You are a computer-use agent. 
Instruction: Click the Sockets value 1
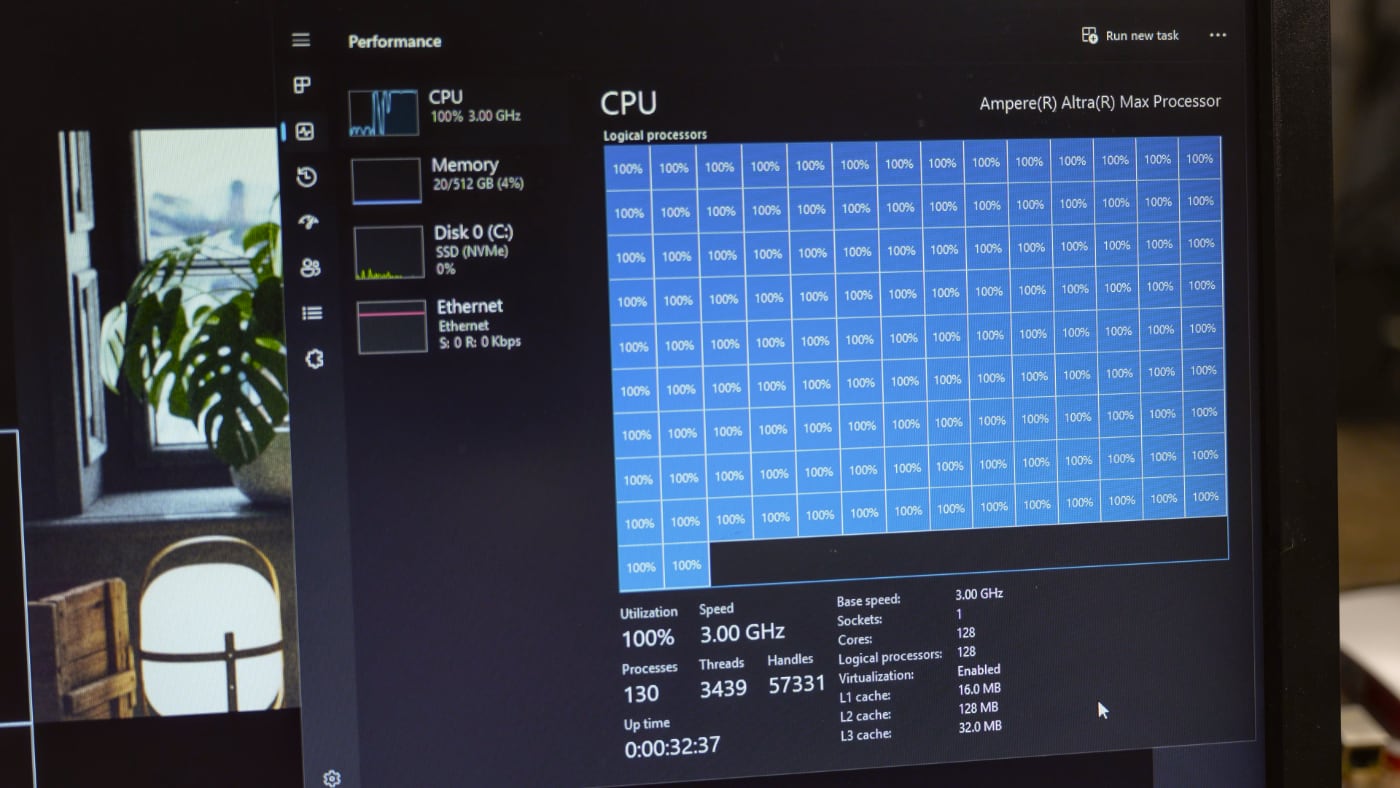point(959,614)
